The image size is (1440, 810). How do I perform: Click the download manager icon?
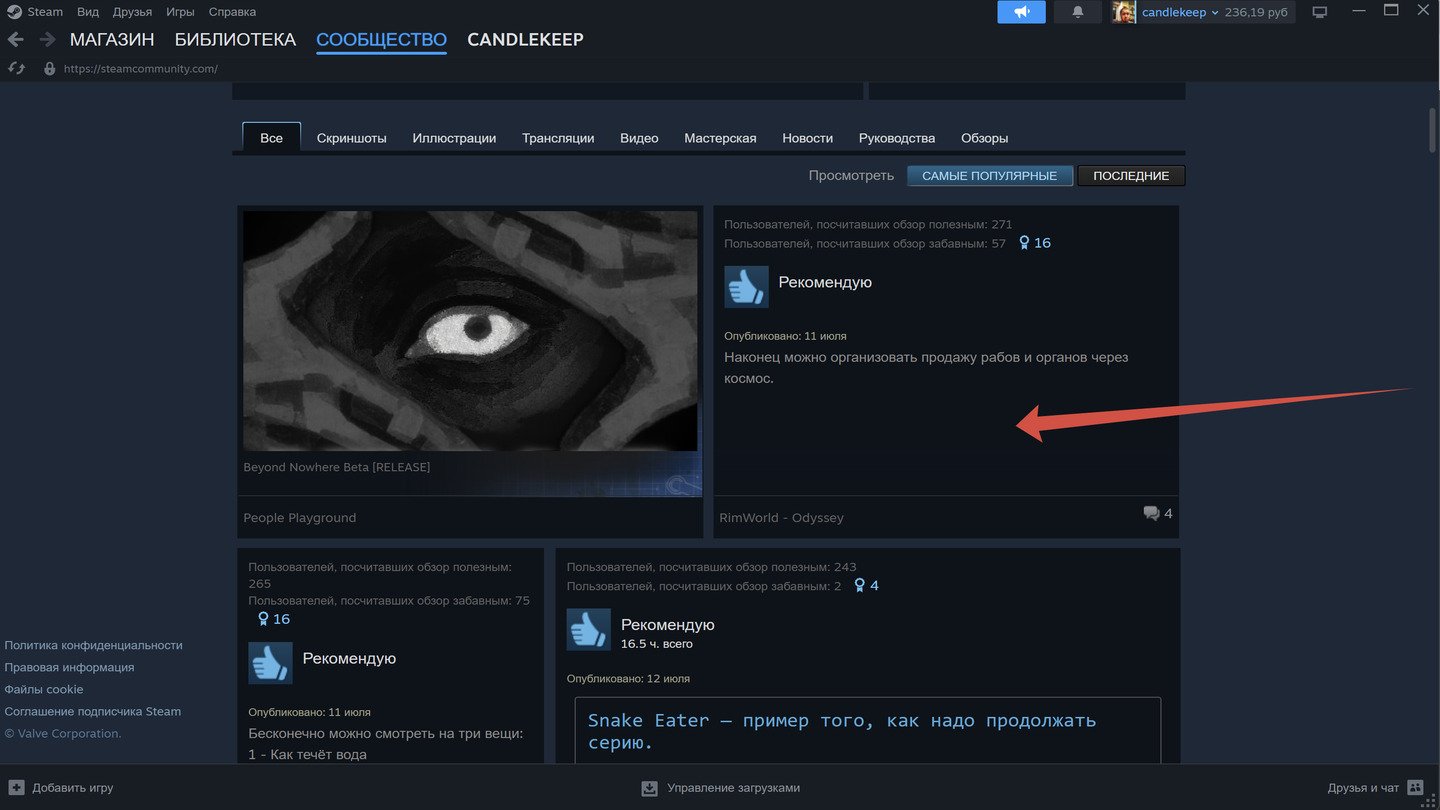pyautogui.click(x=649, y=788)
